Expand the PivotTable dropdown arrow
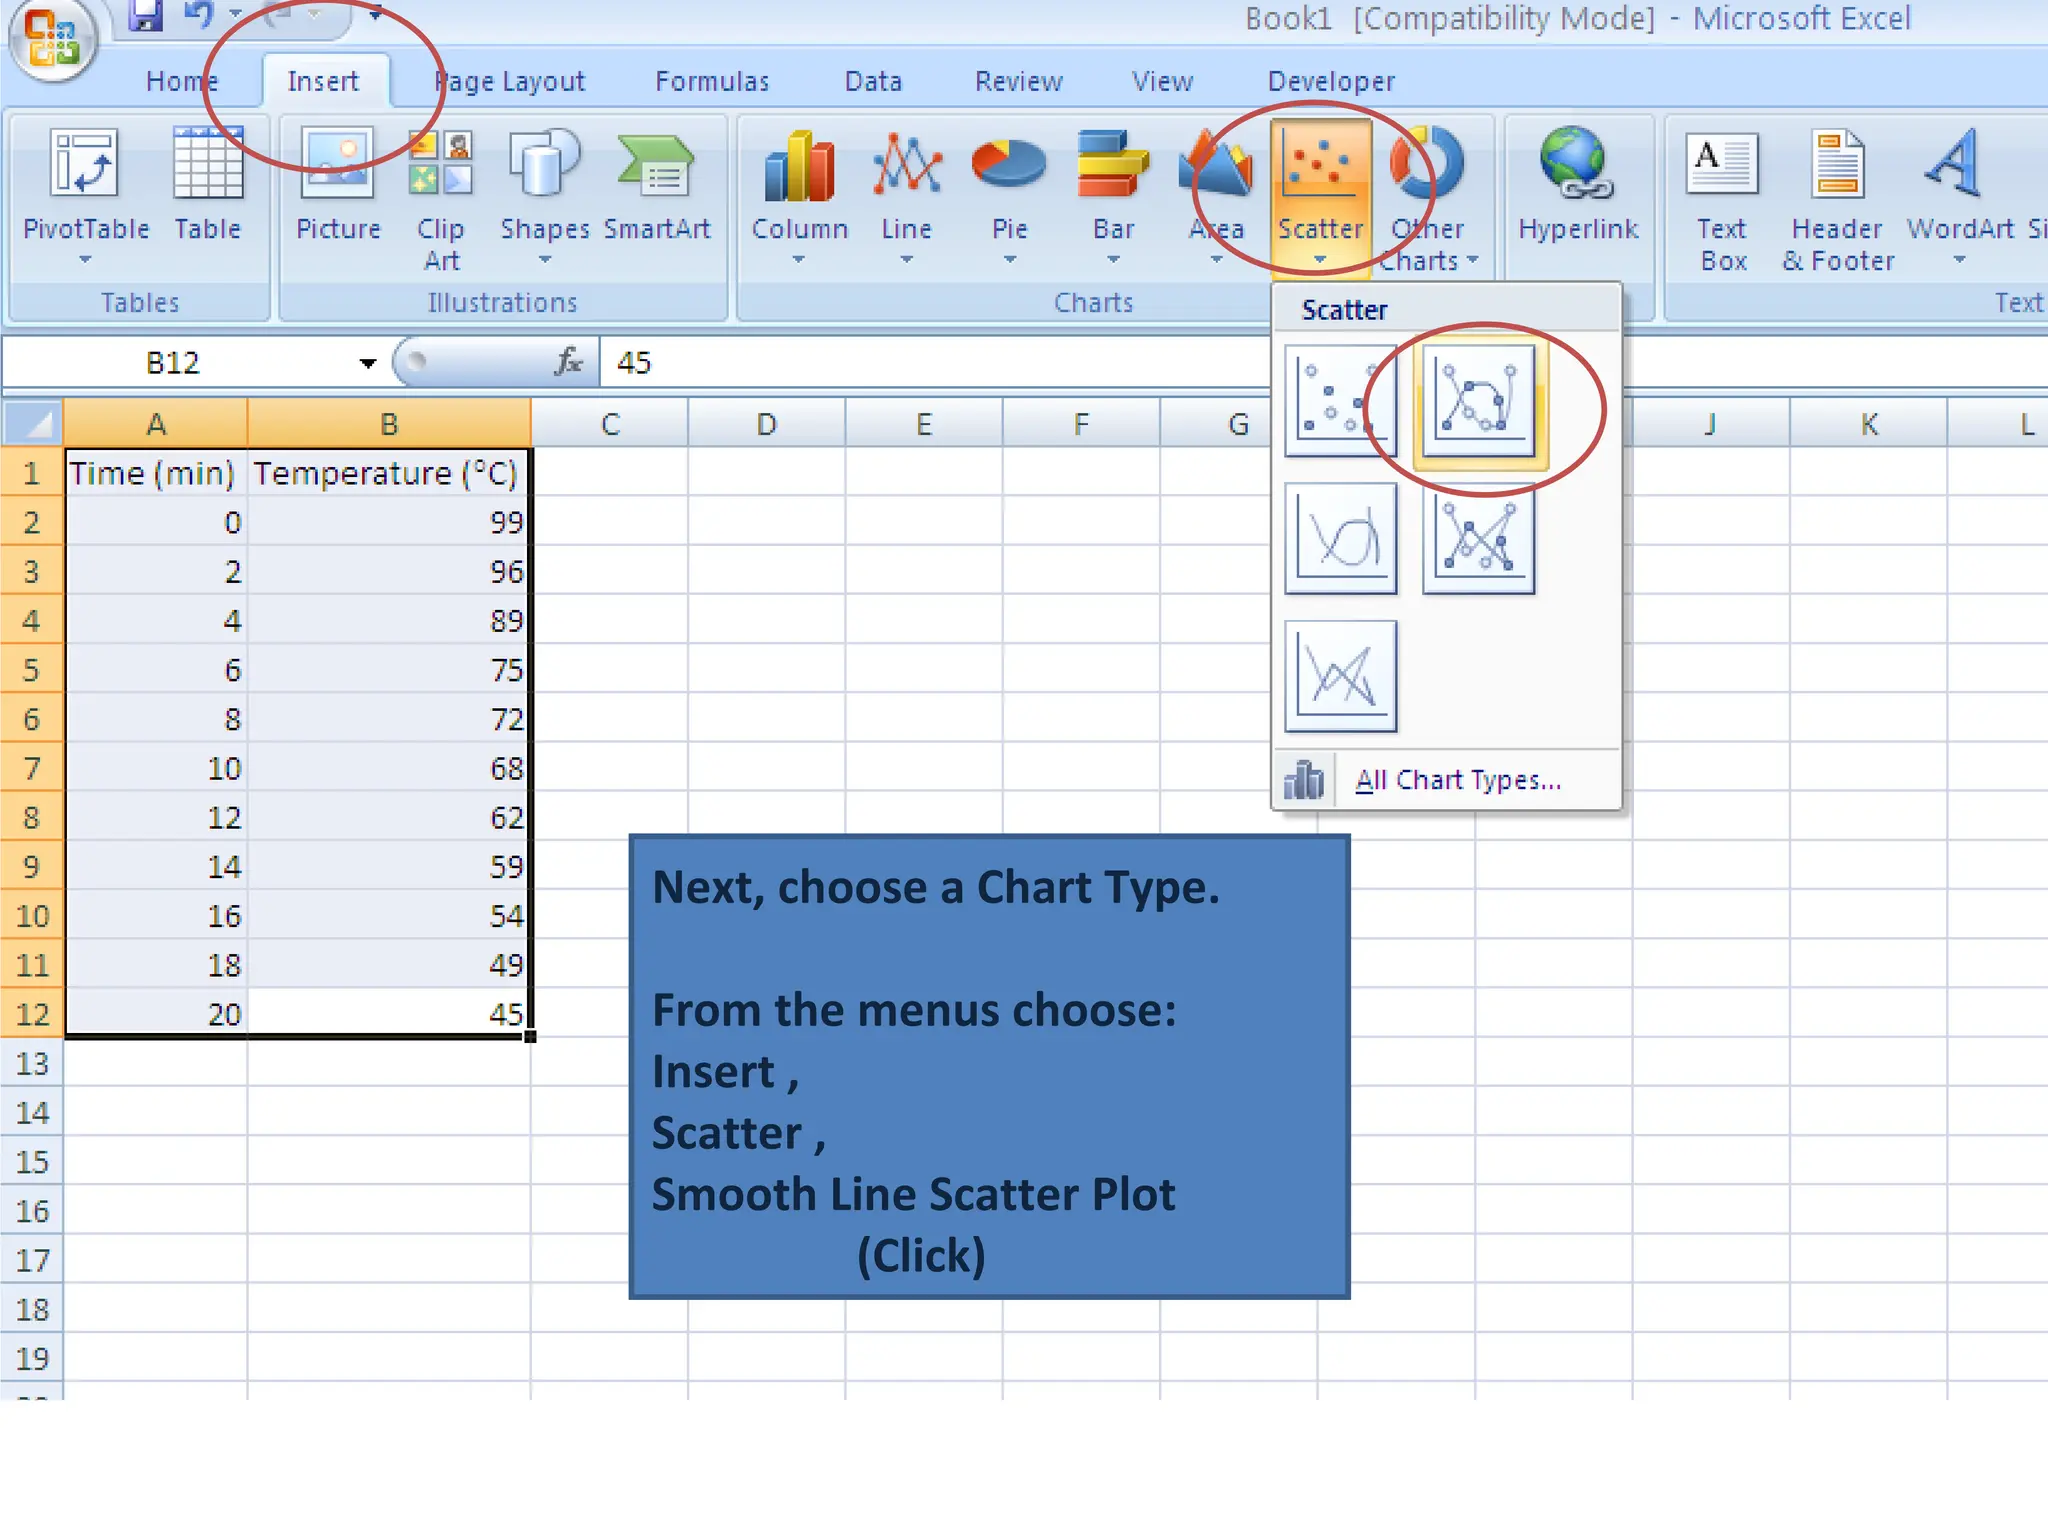This screenshot has height=1536, width=2048. (86, 260)
